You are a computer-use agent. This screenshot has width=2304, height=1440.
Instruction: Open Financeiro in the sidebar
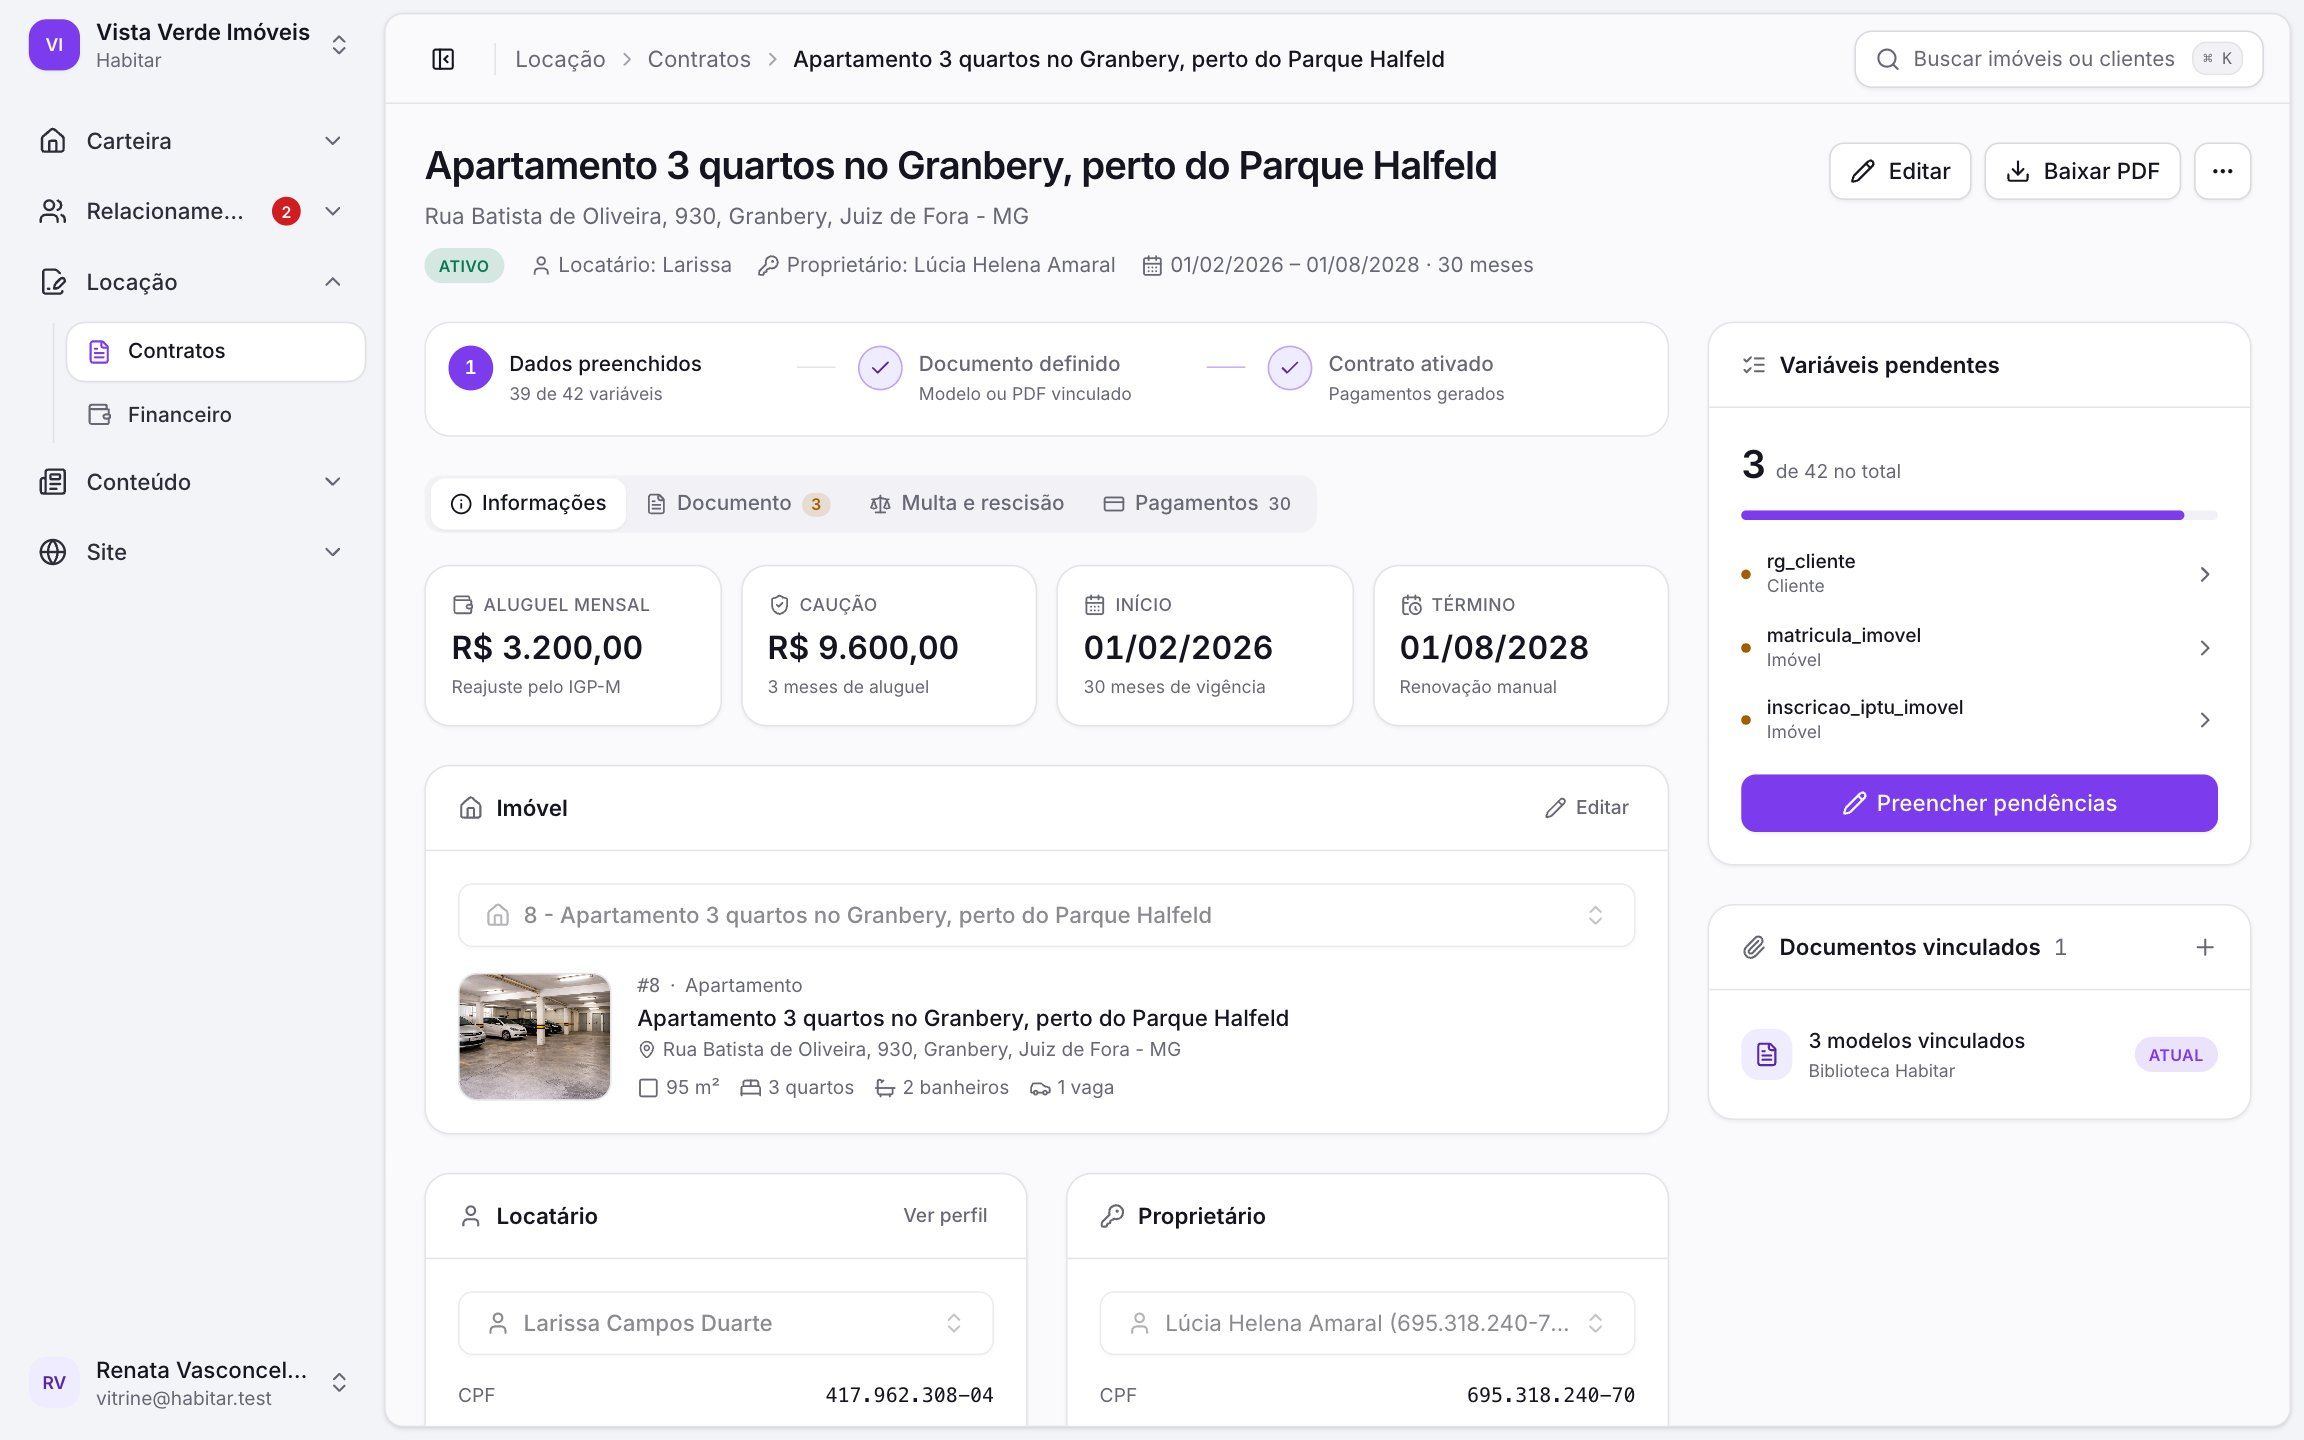click(x=216, y=414)
